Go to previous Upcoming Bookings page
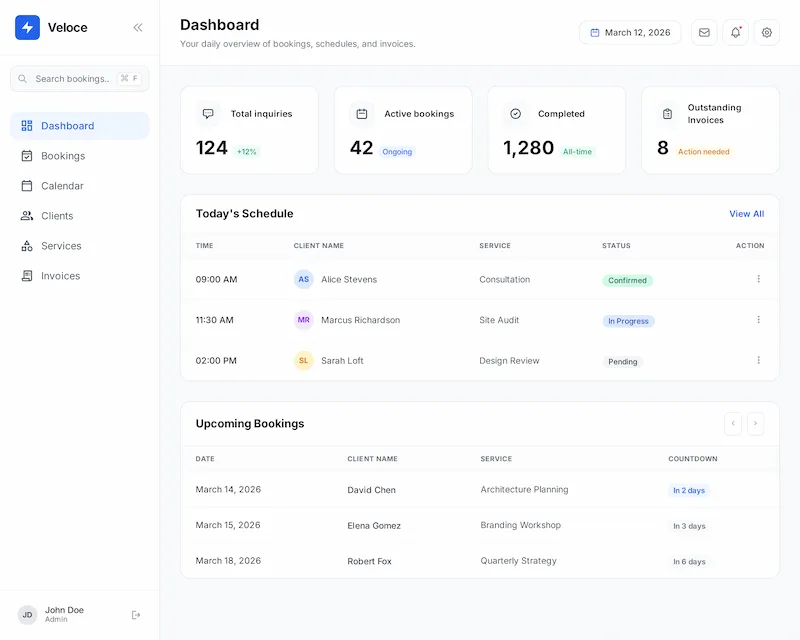The image size is (800, 640). [x=733, y=424]
